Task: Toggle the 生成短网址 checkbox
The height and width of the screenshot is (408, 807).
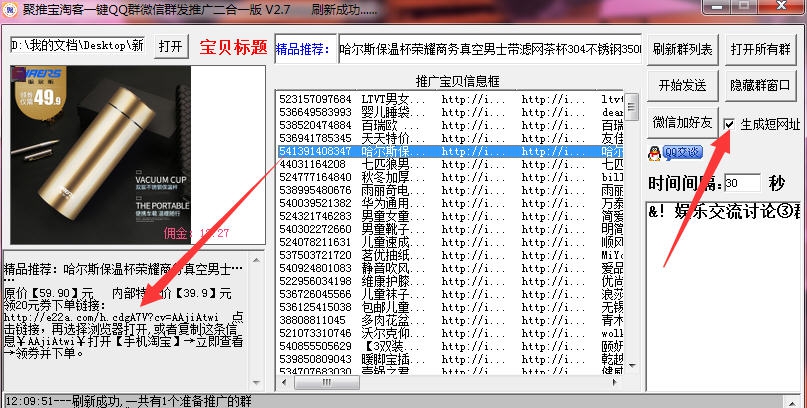Action: pos(729,124)
